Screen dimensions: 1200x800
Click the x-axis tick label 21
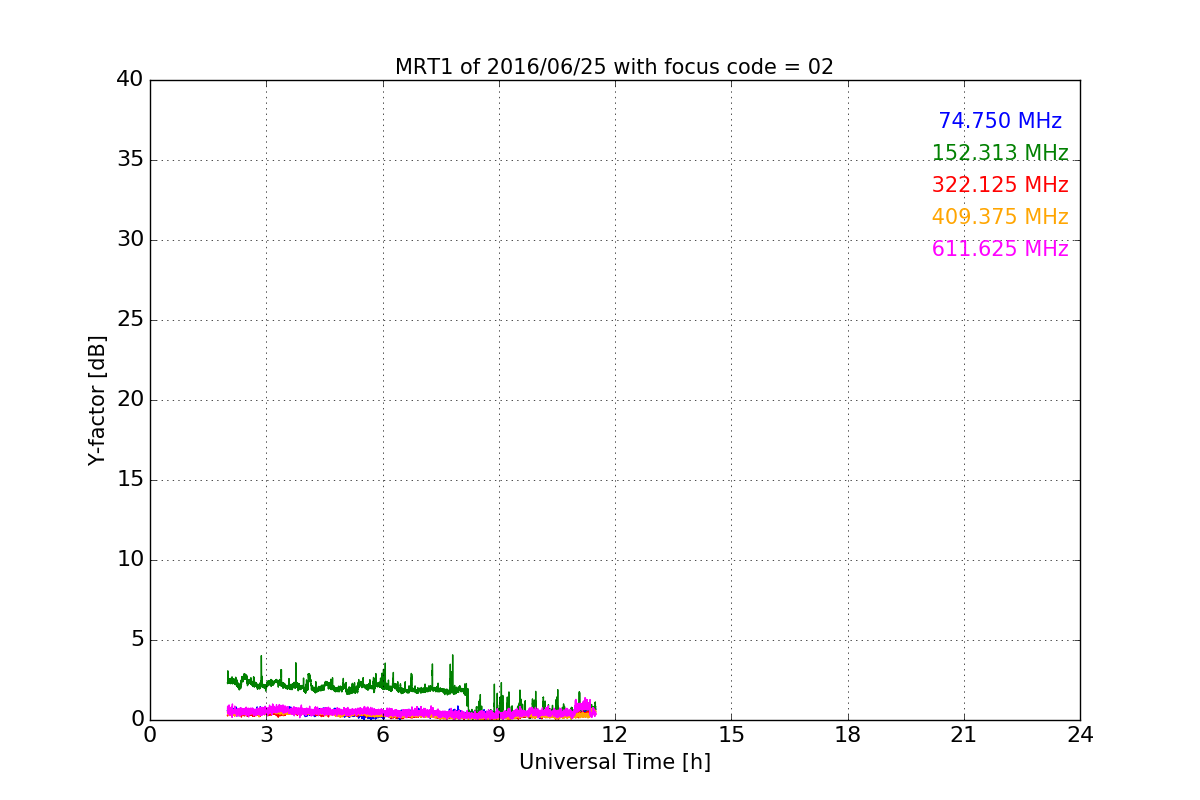[x=964, y=735]
